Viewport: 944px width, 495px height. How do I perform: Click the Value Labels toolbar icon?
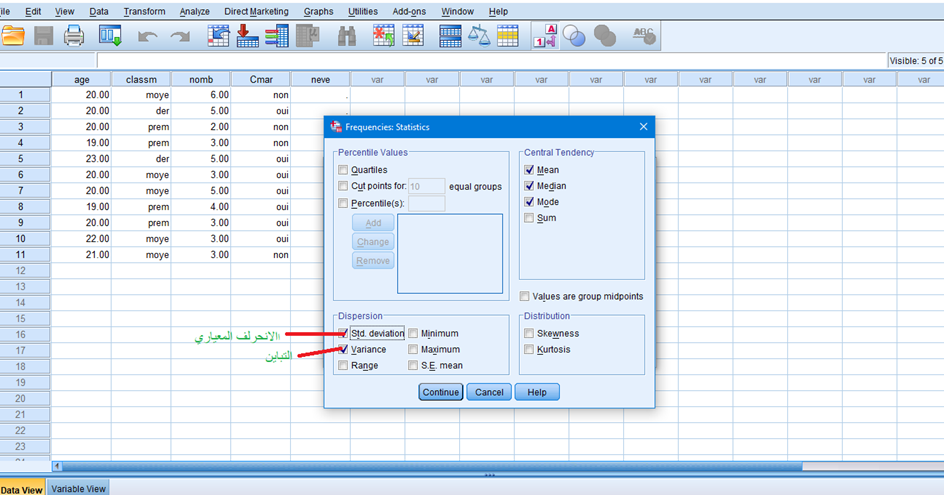point(545,36)
